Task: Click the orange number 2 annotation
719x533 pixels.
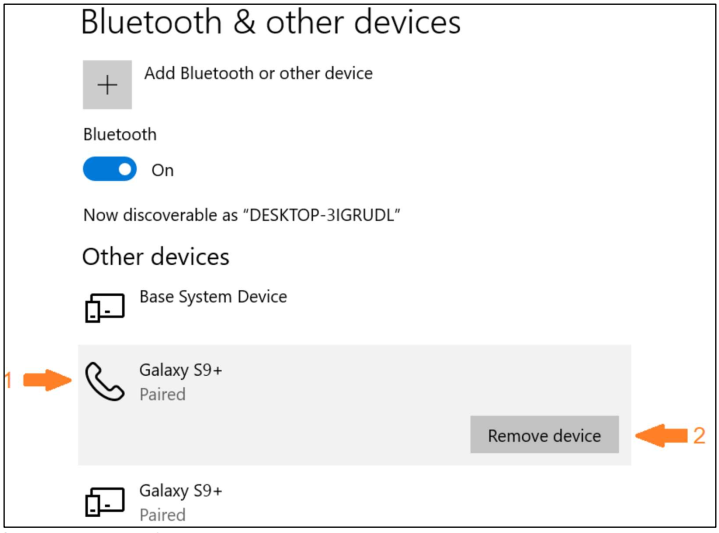Action: click(x=699, y=436)
